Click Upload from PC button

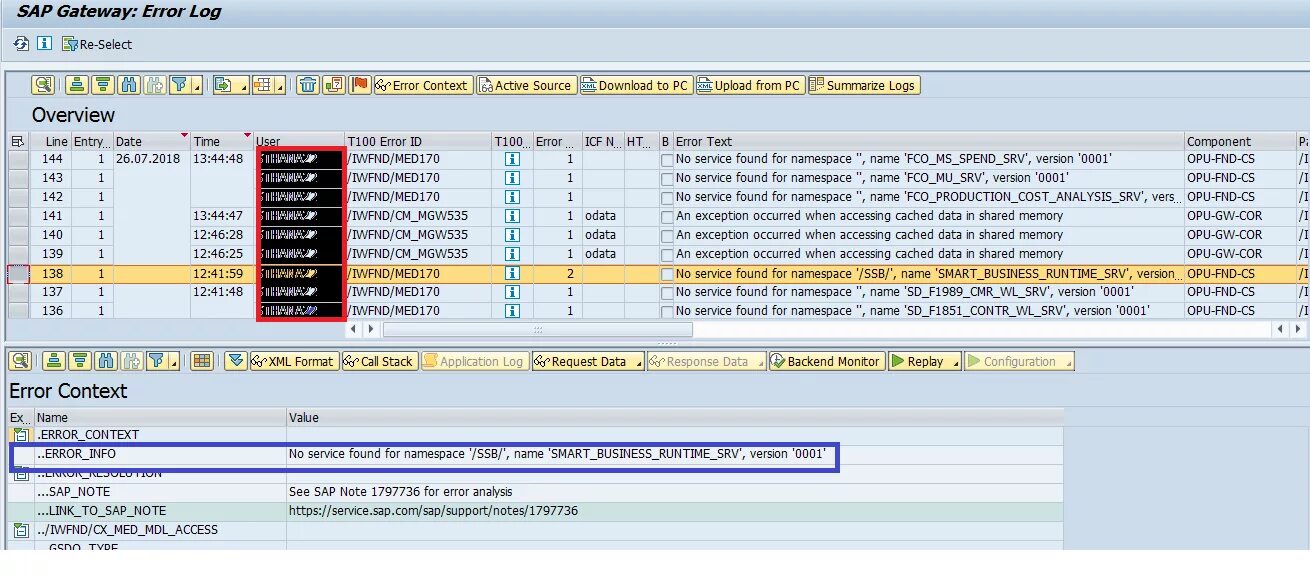[750, 85]
